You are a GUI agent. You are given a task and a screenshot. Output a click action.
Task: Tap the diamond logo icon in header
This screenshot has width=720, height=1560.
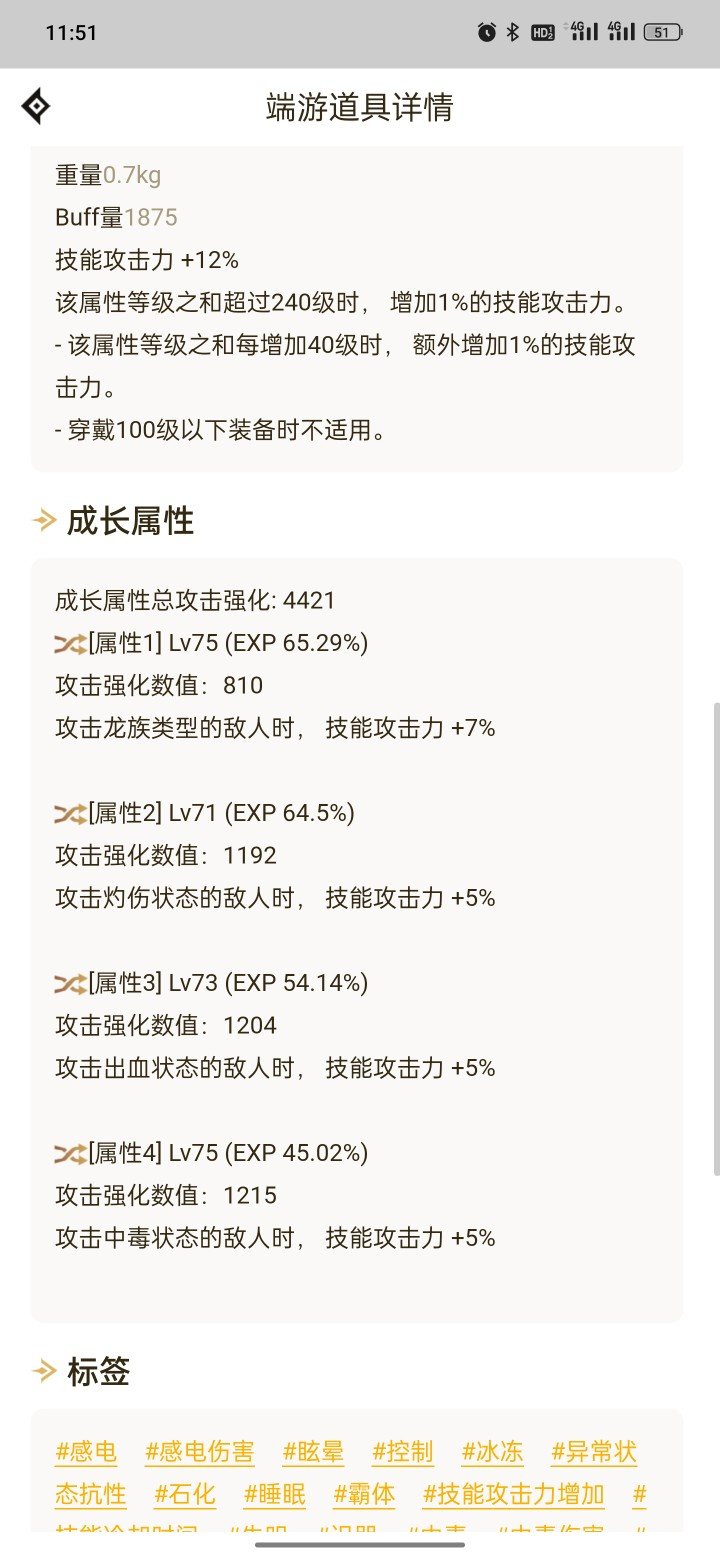36,106
